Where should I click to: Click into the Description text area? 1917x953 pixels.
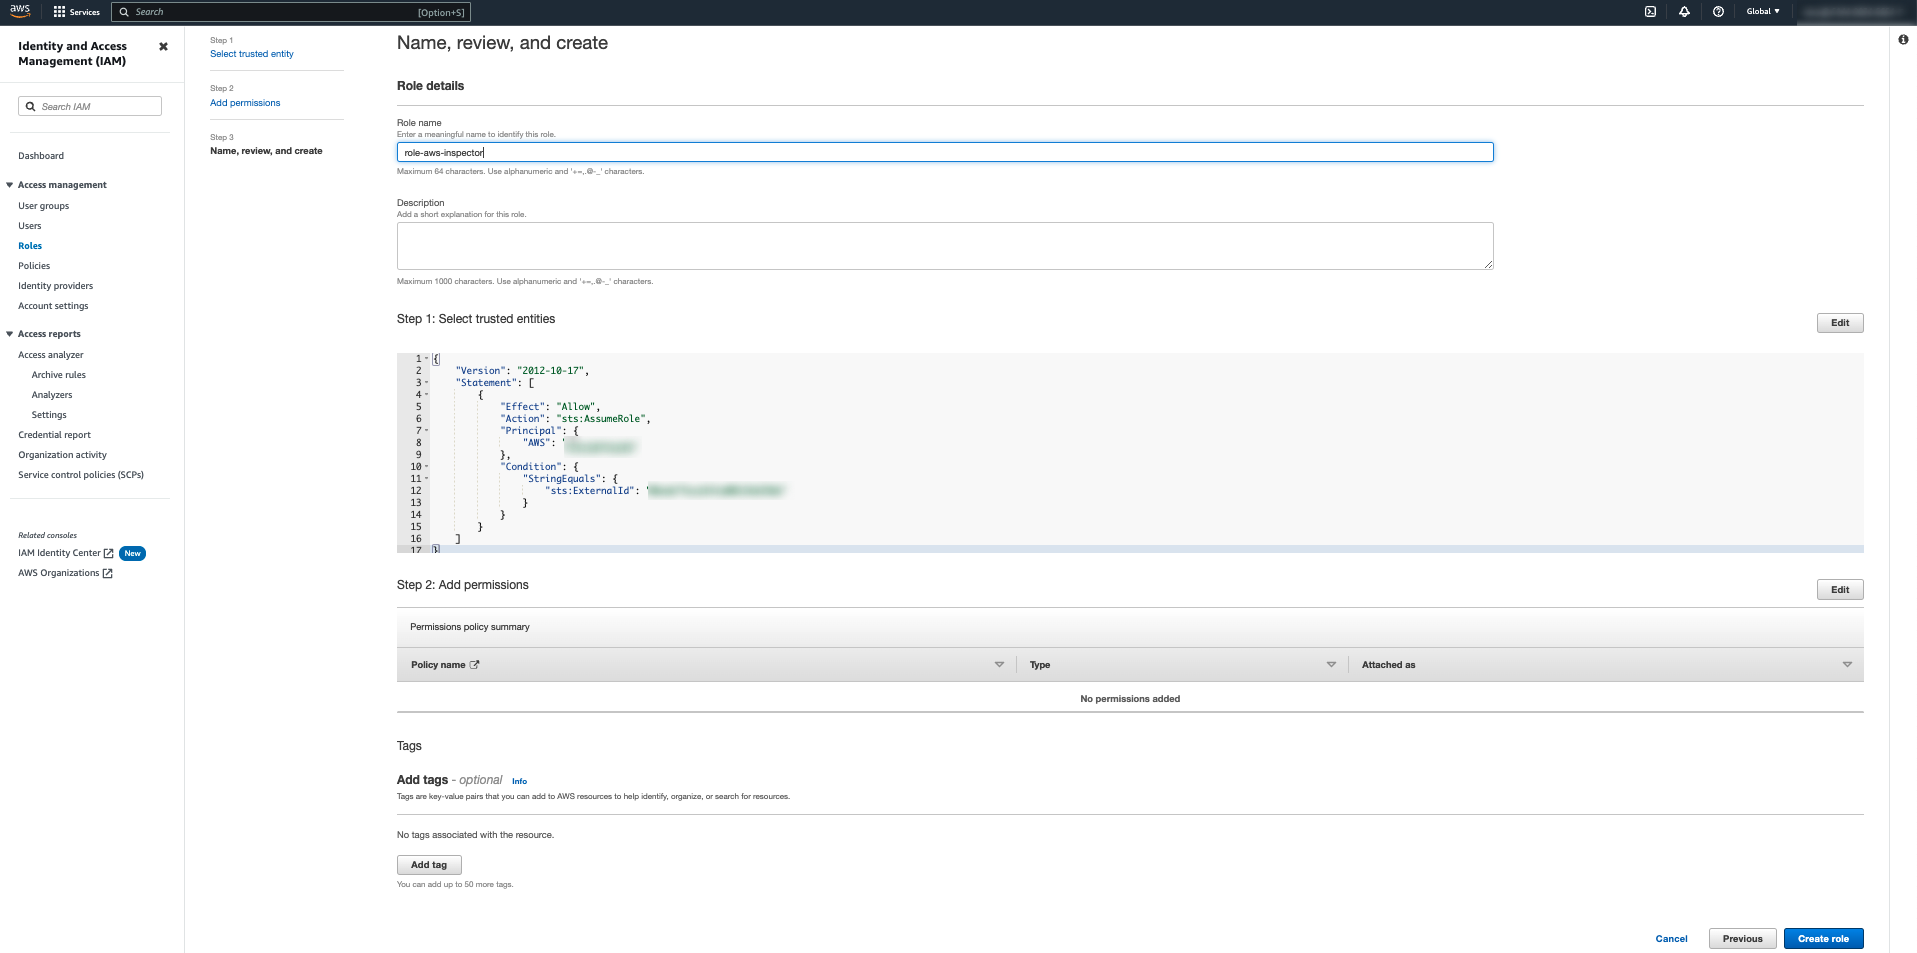point(945,246)
